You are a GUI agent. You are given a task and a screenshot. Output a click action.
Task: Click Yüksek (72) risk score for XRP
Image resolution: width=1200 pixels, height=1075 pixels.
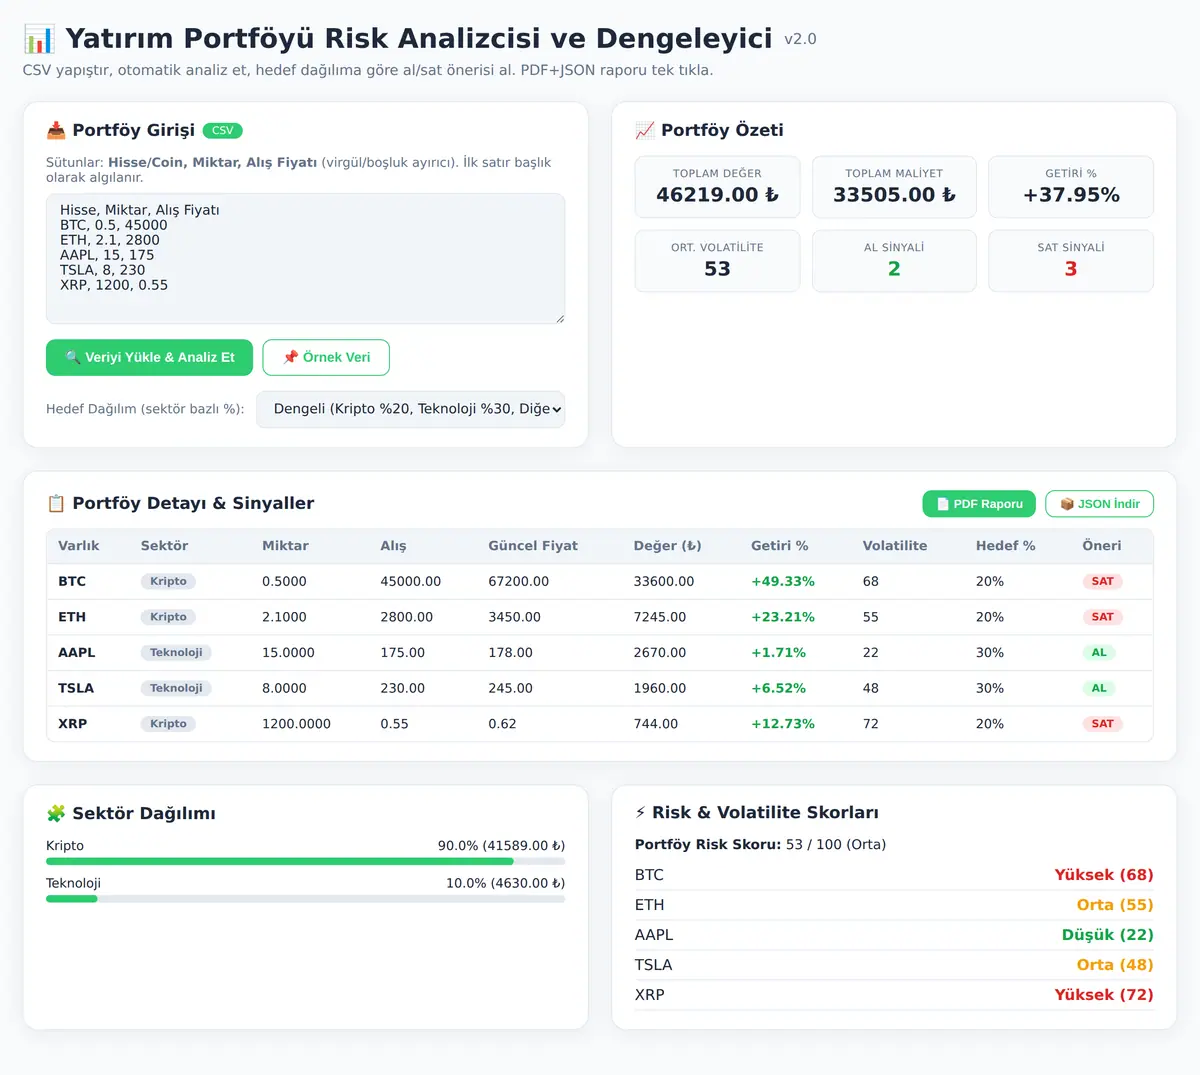(x=1104, y=995)
